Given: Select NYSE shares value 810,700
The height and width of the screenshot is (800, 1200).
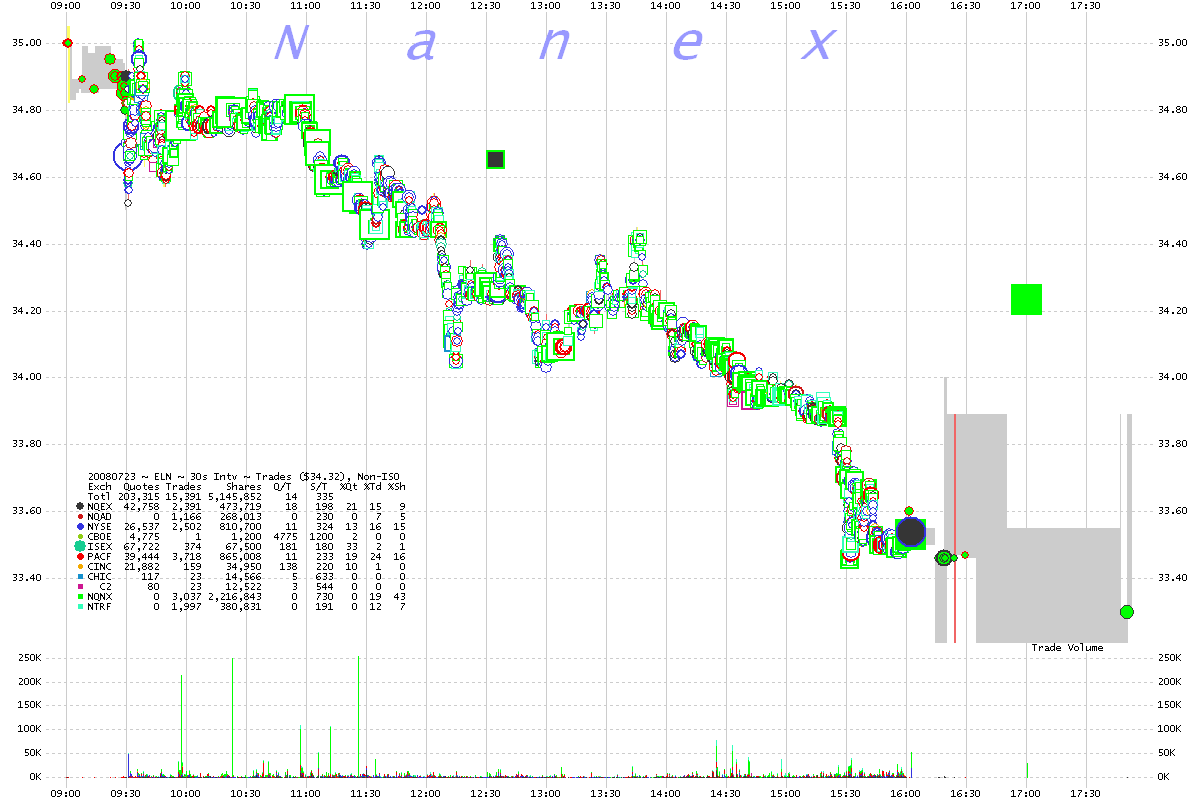Looking at the screenshot, I should pyautogui.click(x=241, y=526).
